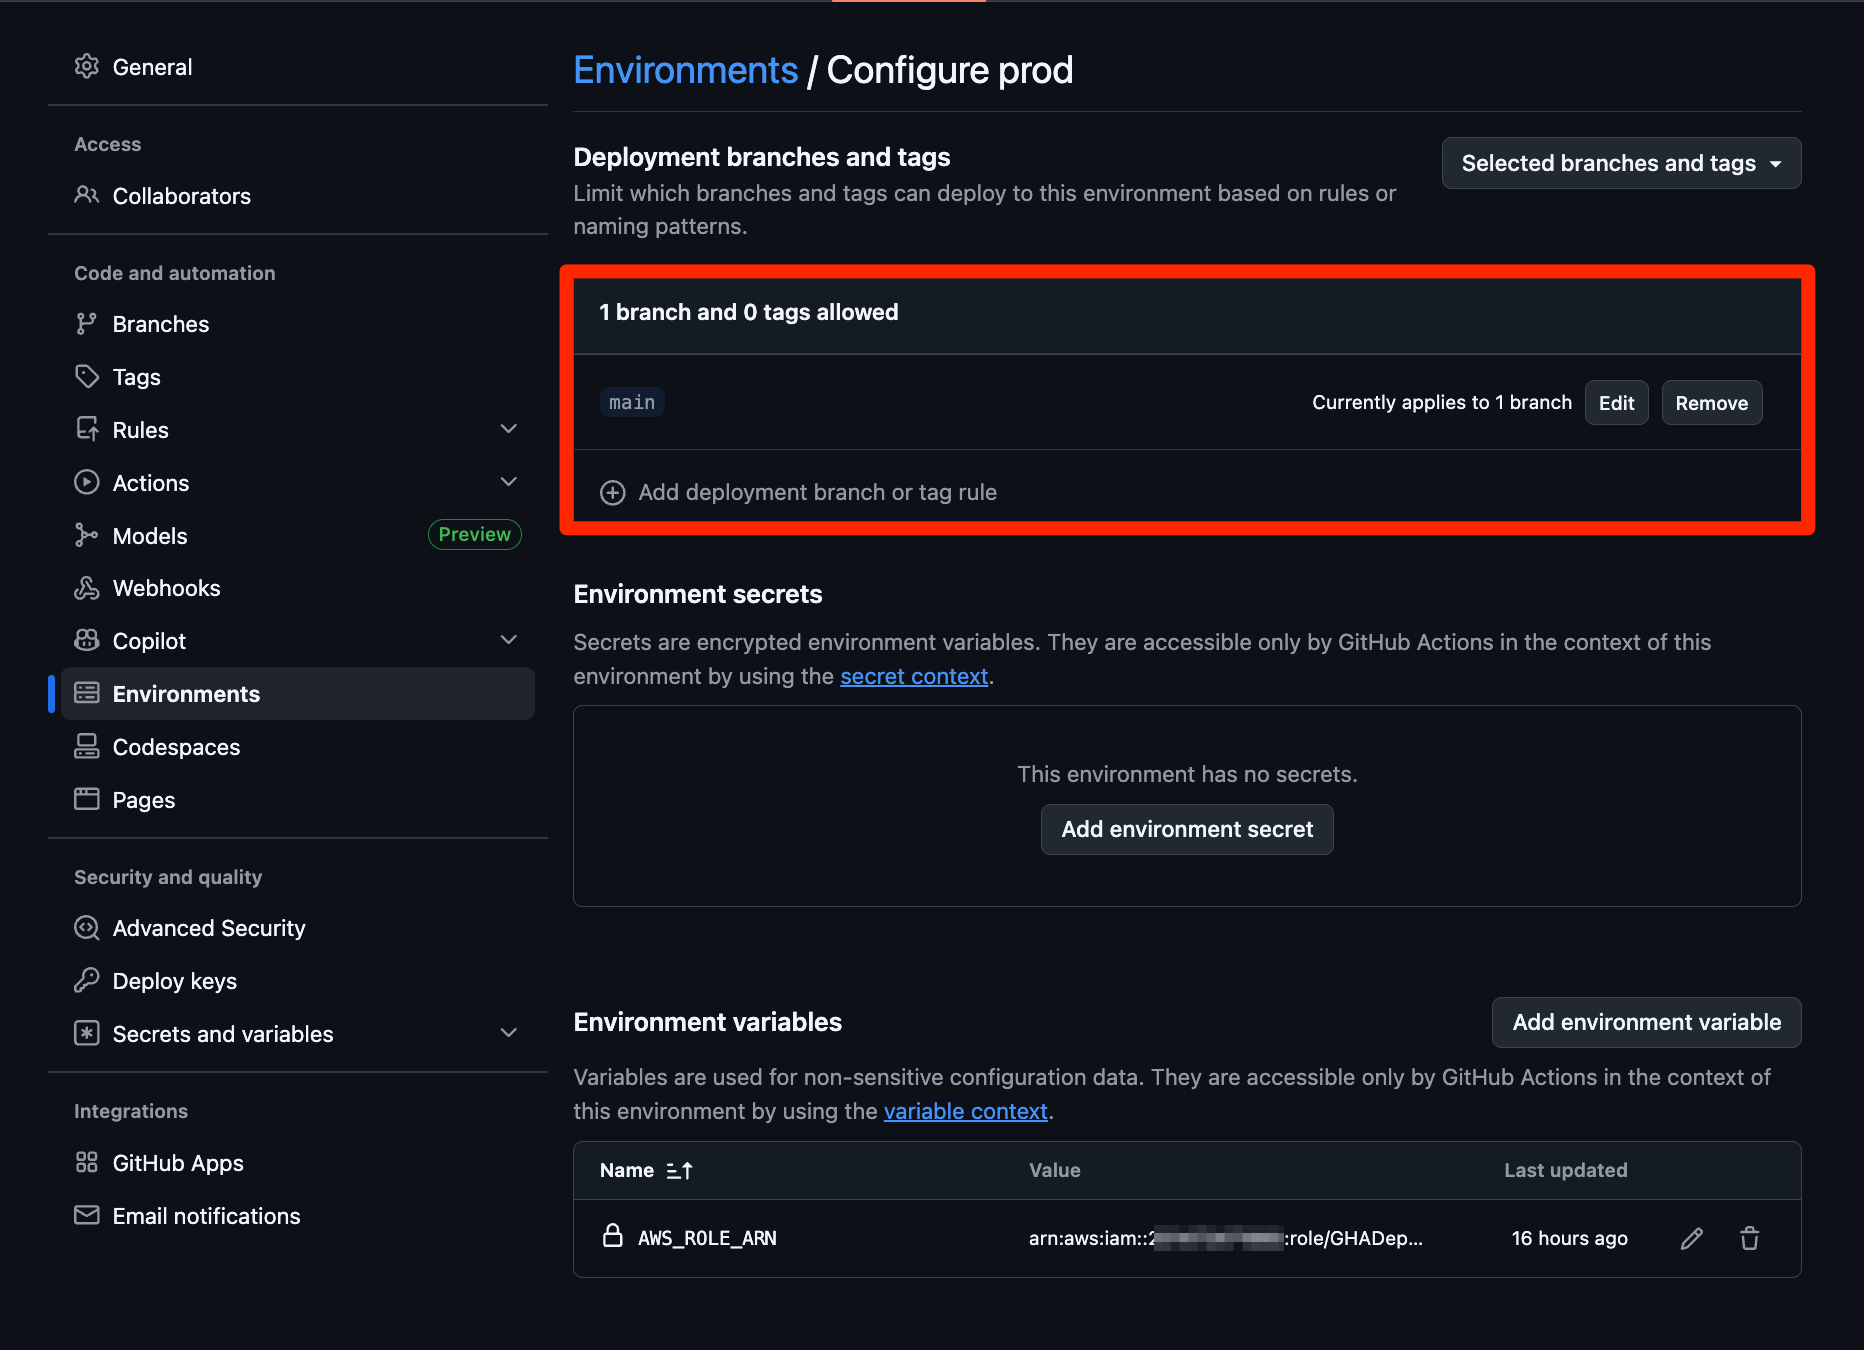Expand the Copilot section chevron

point(509,640)
